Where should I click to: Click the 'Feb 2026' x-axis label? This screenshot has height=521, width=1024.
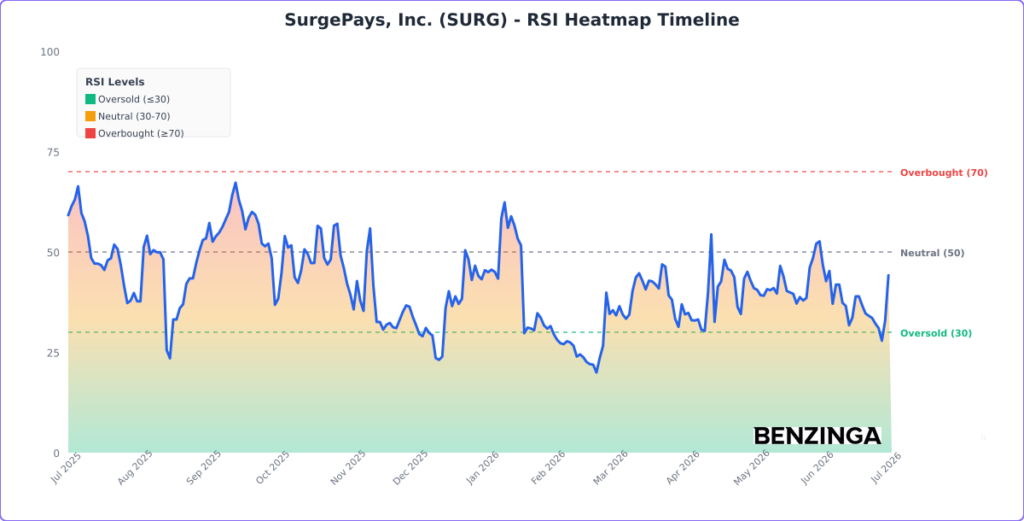549,467
